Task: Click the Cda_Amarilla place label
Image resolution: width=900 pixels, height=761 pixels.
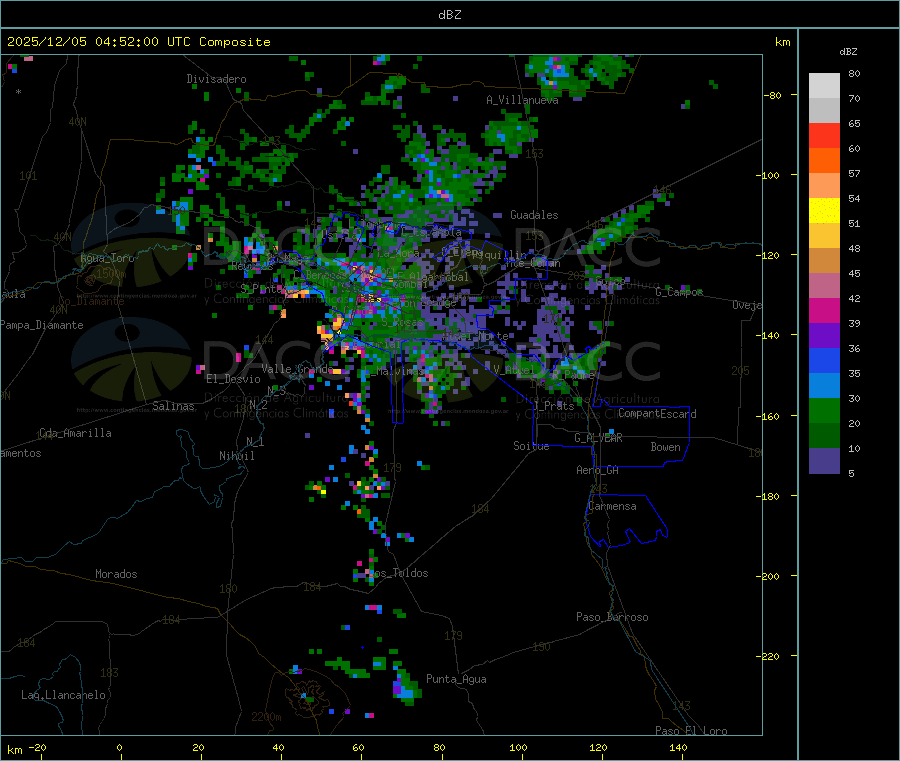Action: point(75,433)
